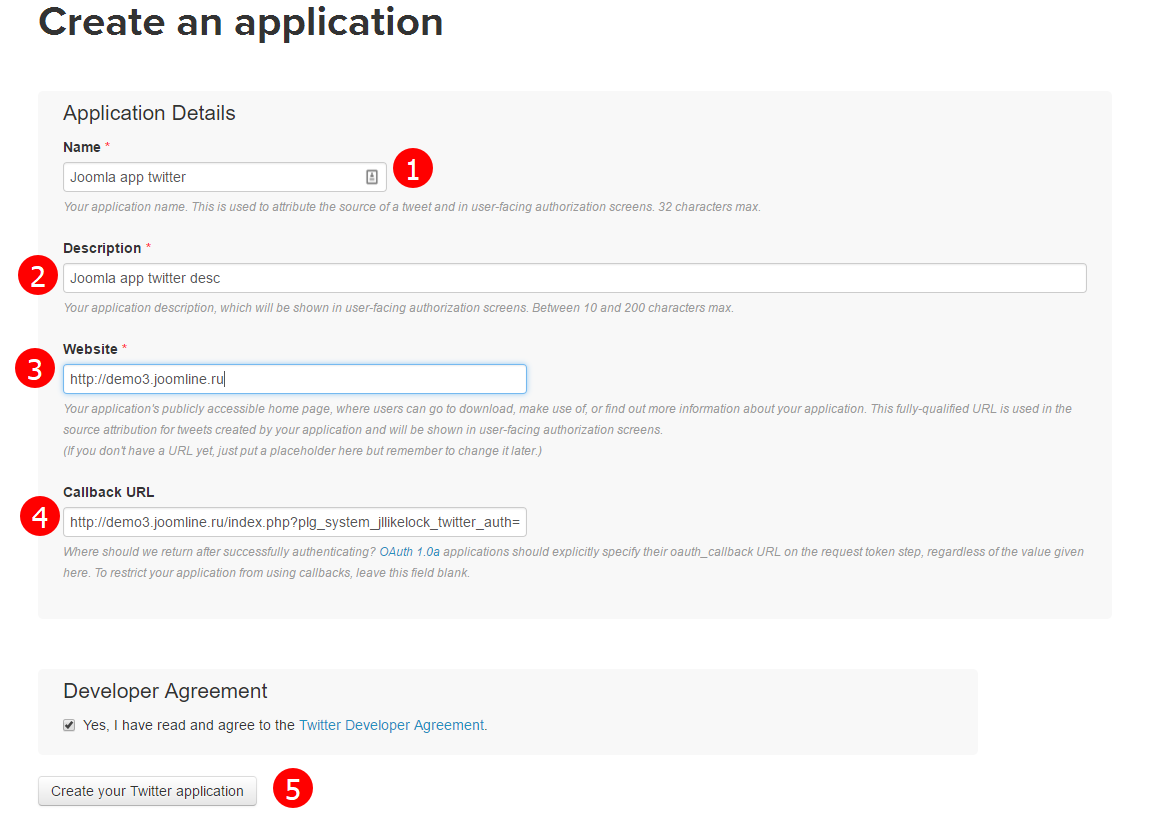Click Create your Twitter application button
This screenshot has width=1169, height=828.
point(148,791)
